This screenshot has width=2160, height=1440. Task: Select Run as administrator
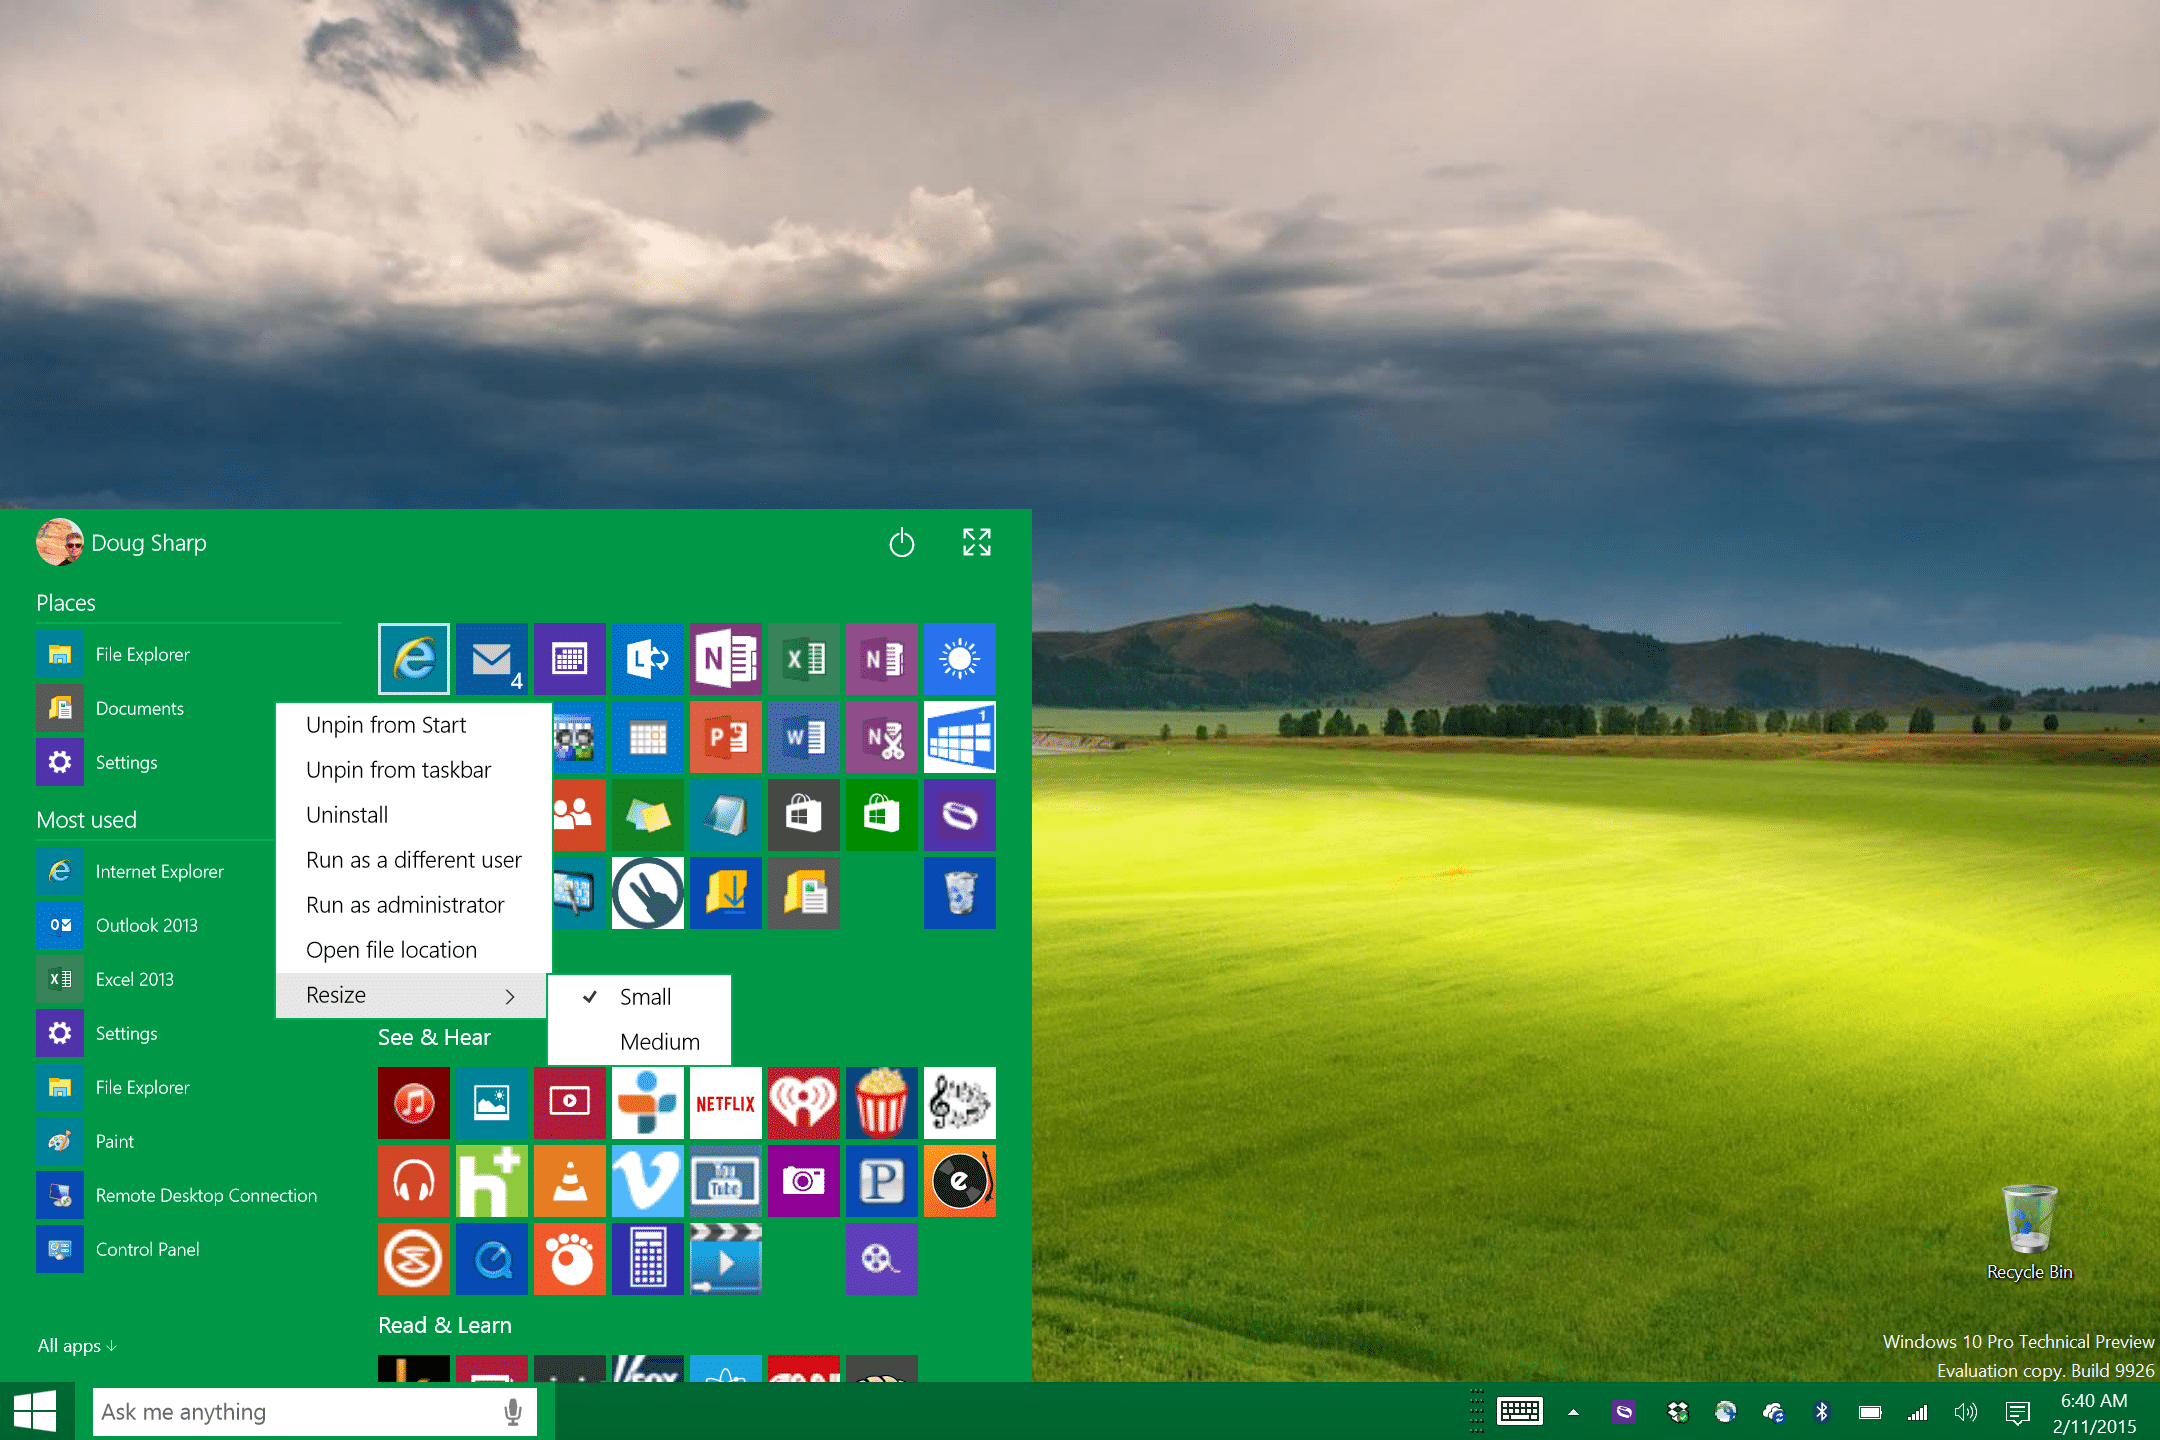414,905
